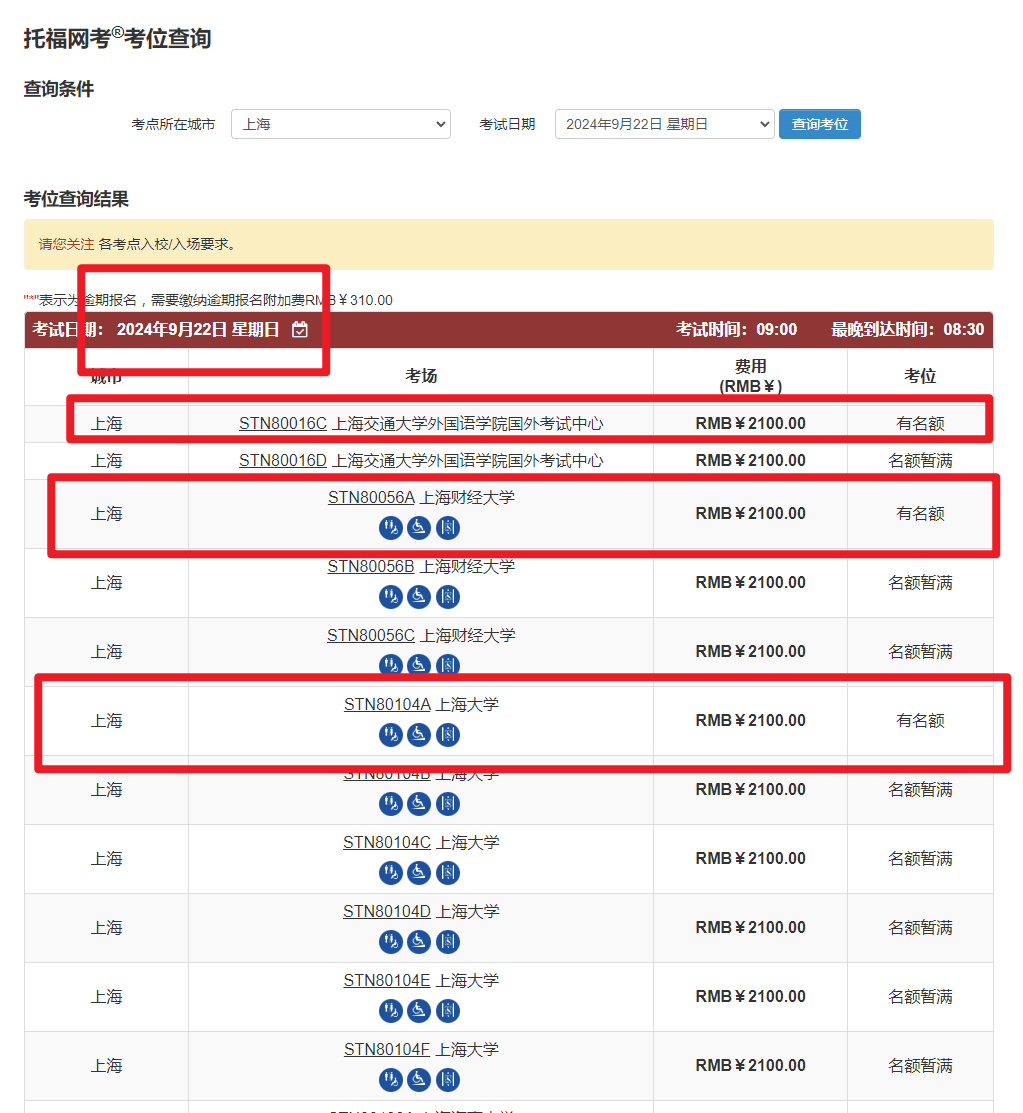Click elevator icon under STN80056A
This screenshot has width=1023, height=1113.
448,527
